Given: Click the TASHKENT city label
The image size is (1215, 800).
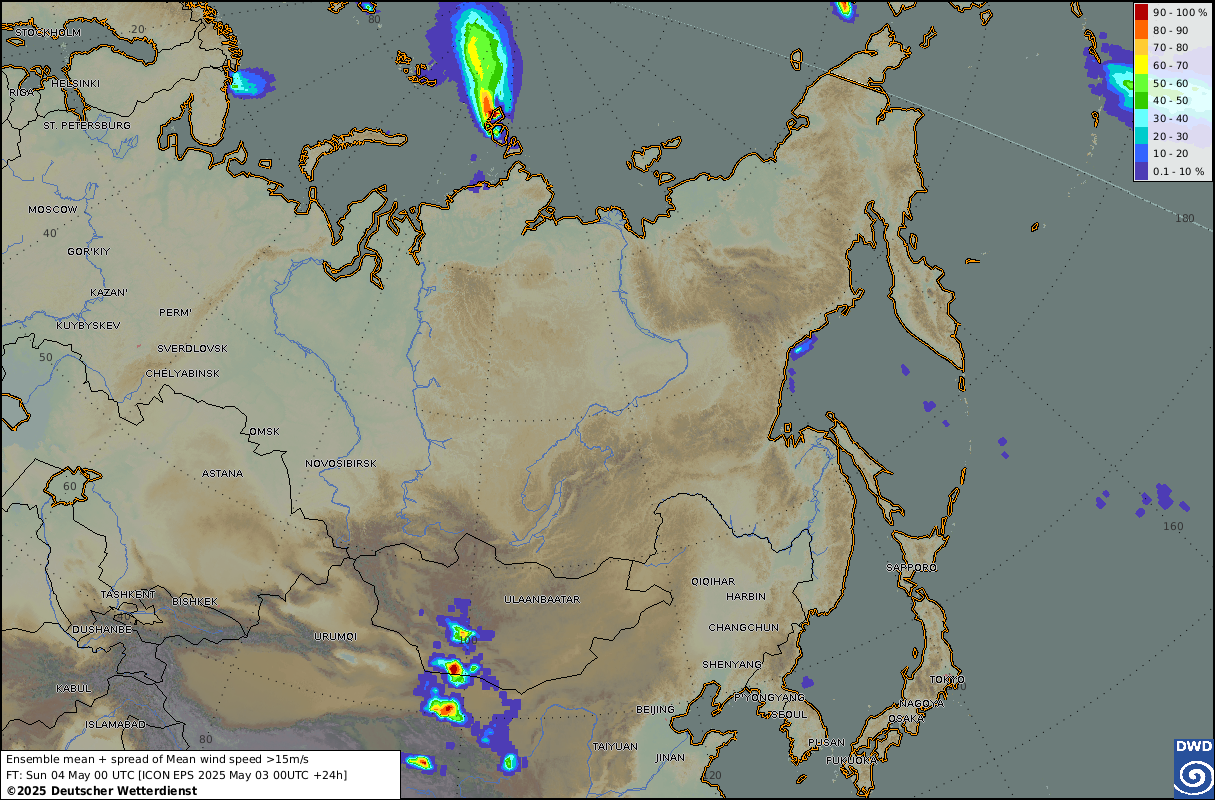Looking at the screenshot, I should 128,594.
